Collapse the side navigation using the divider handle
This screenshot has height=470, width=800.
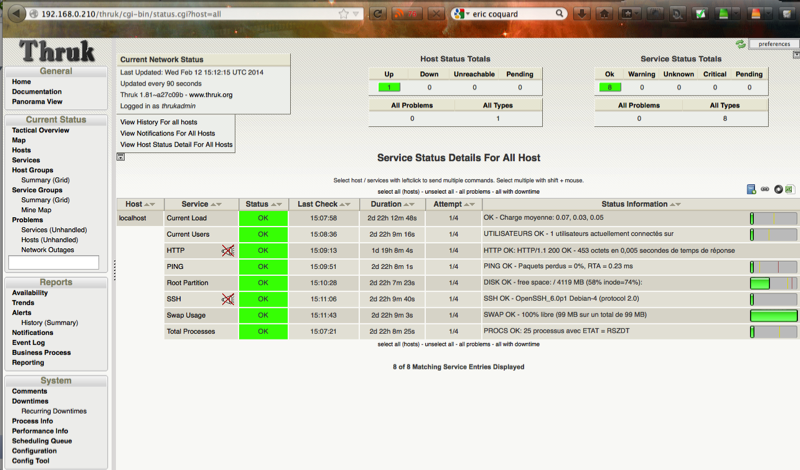pos(114,265)
